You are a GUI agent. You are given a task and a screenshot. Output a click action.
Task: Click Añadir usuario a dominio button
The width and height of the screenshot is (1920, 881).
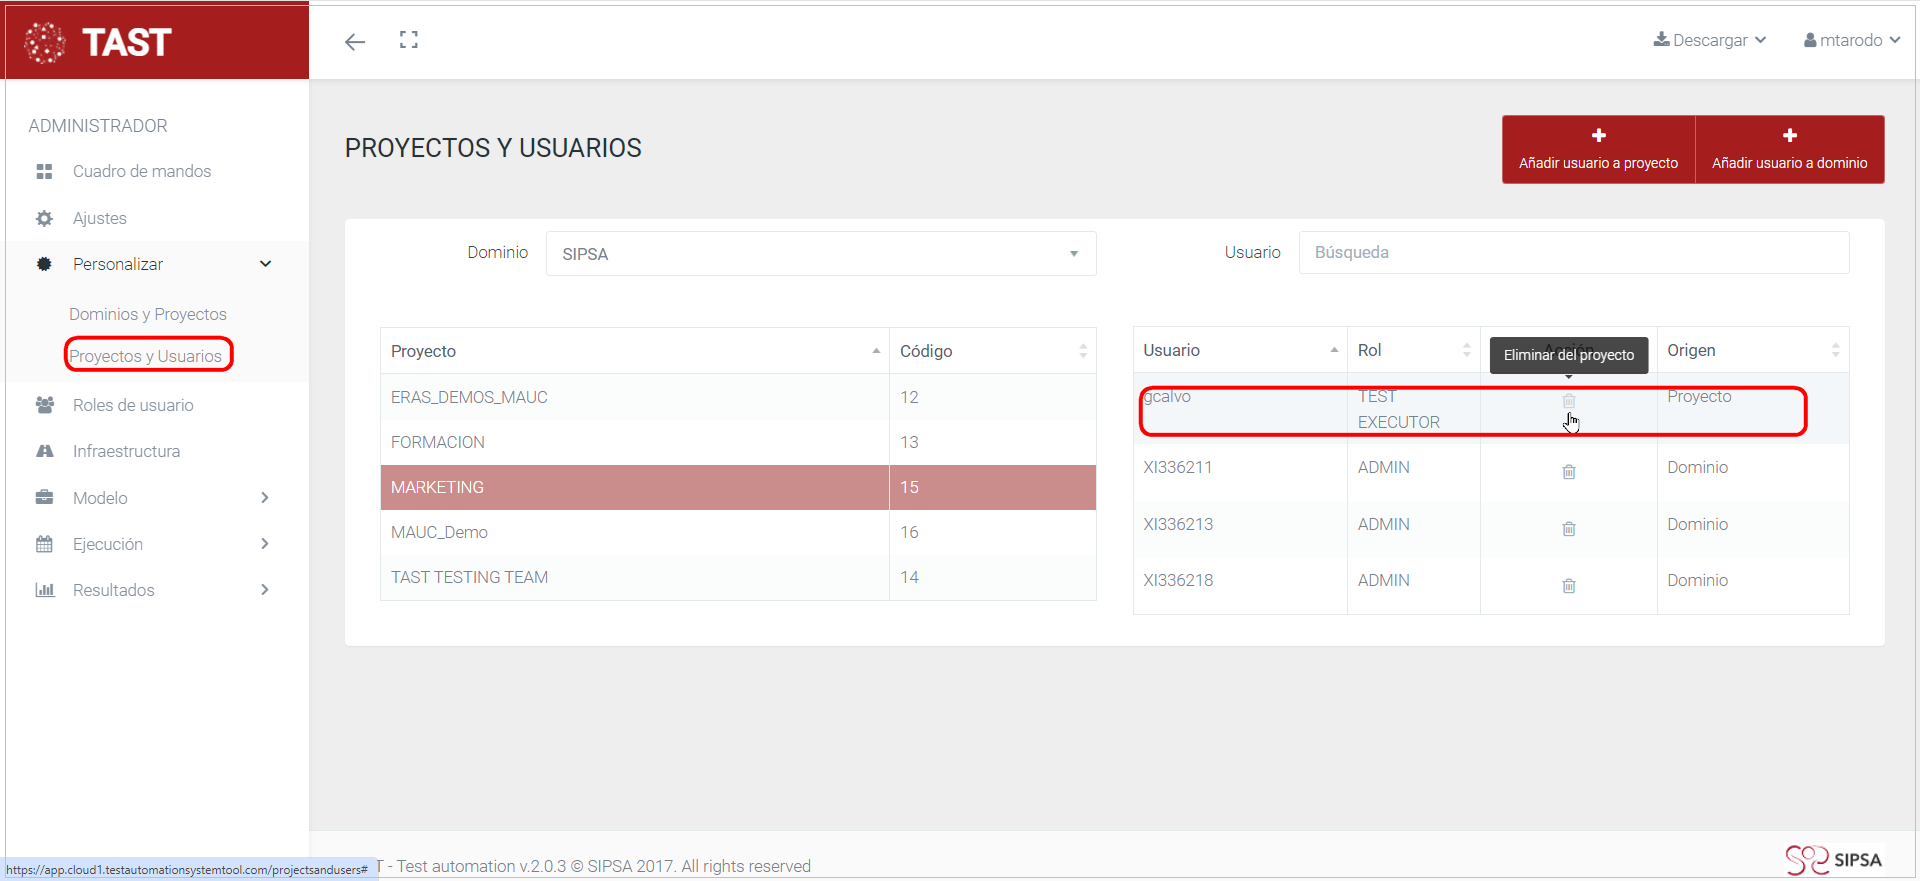(x=1789, y=149)
